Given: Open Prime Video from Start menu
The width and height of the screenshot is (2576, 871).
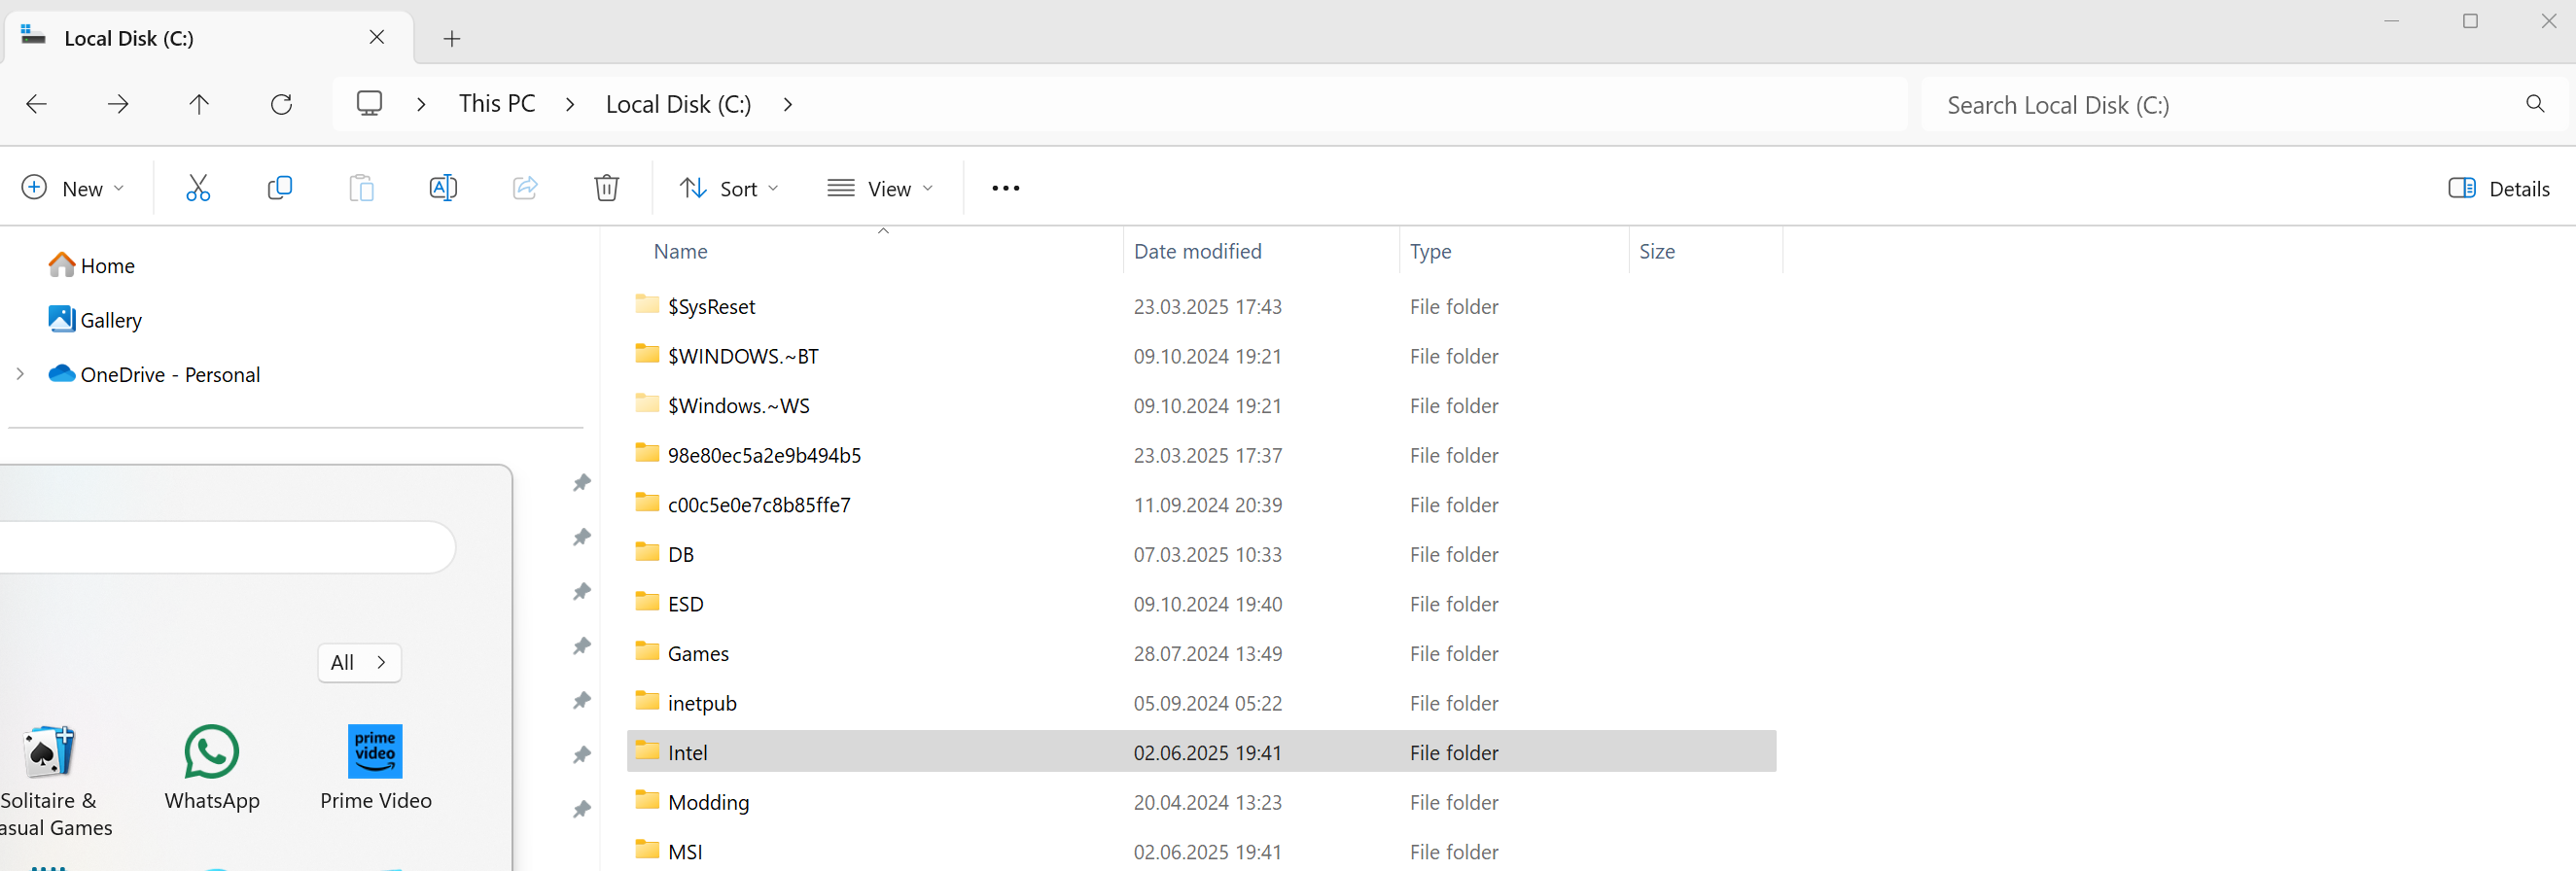Looking at the screenshot, I should click(375, 767).
